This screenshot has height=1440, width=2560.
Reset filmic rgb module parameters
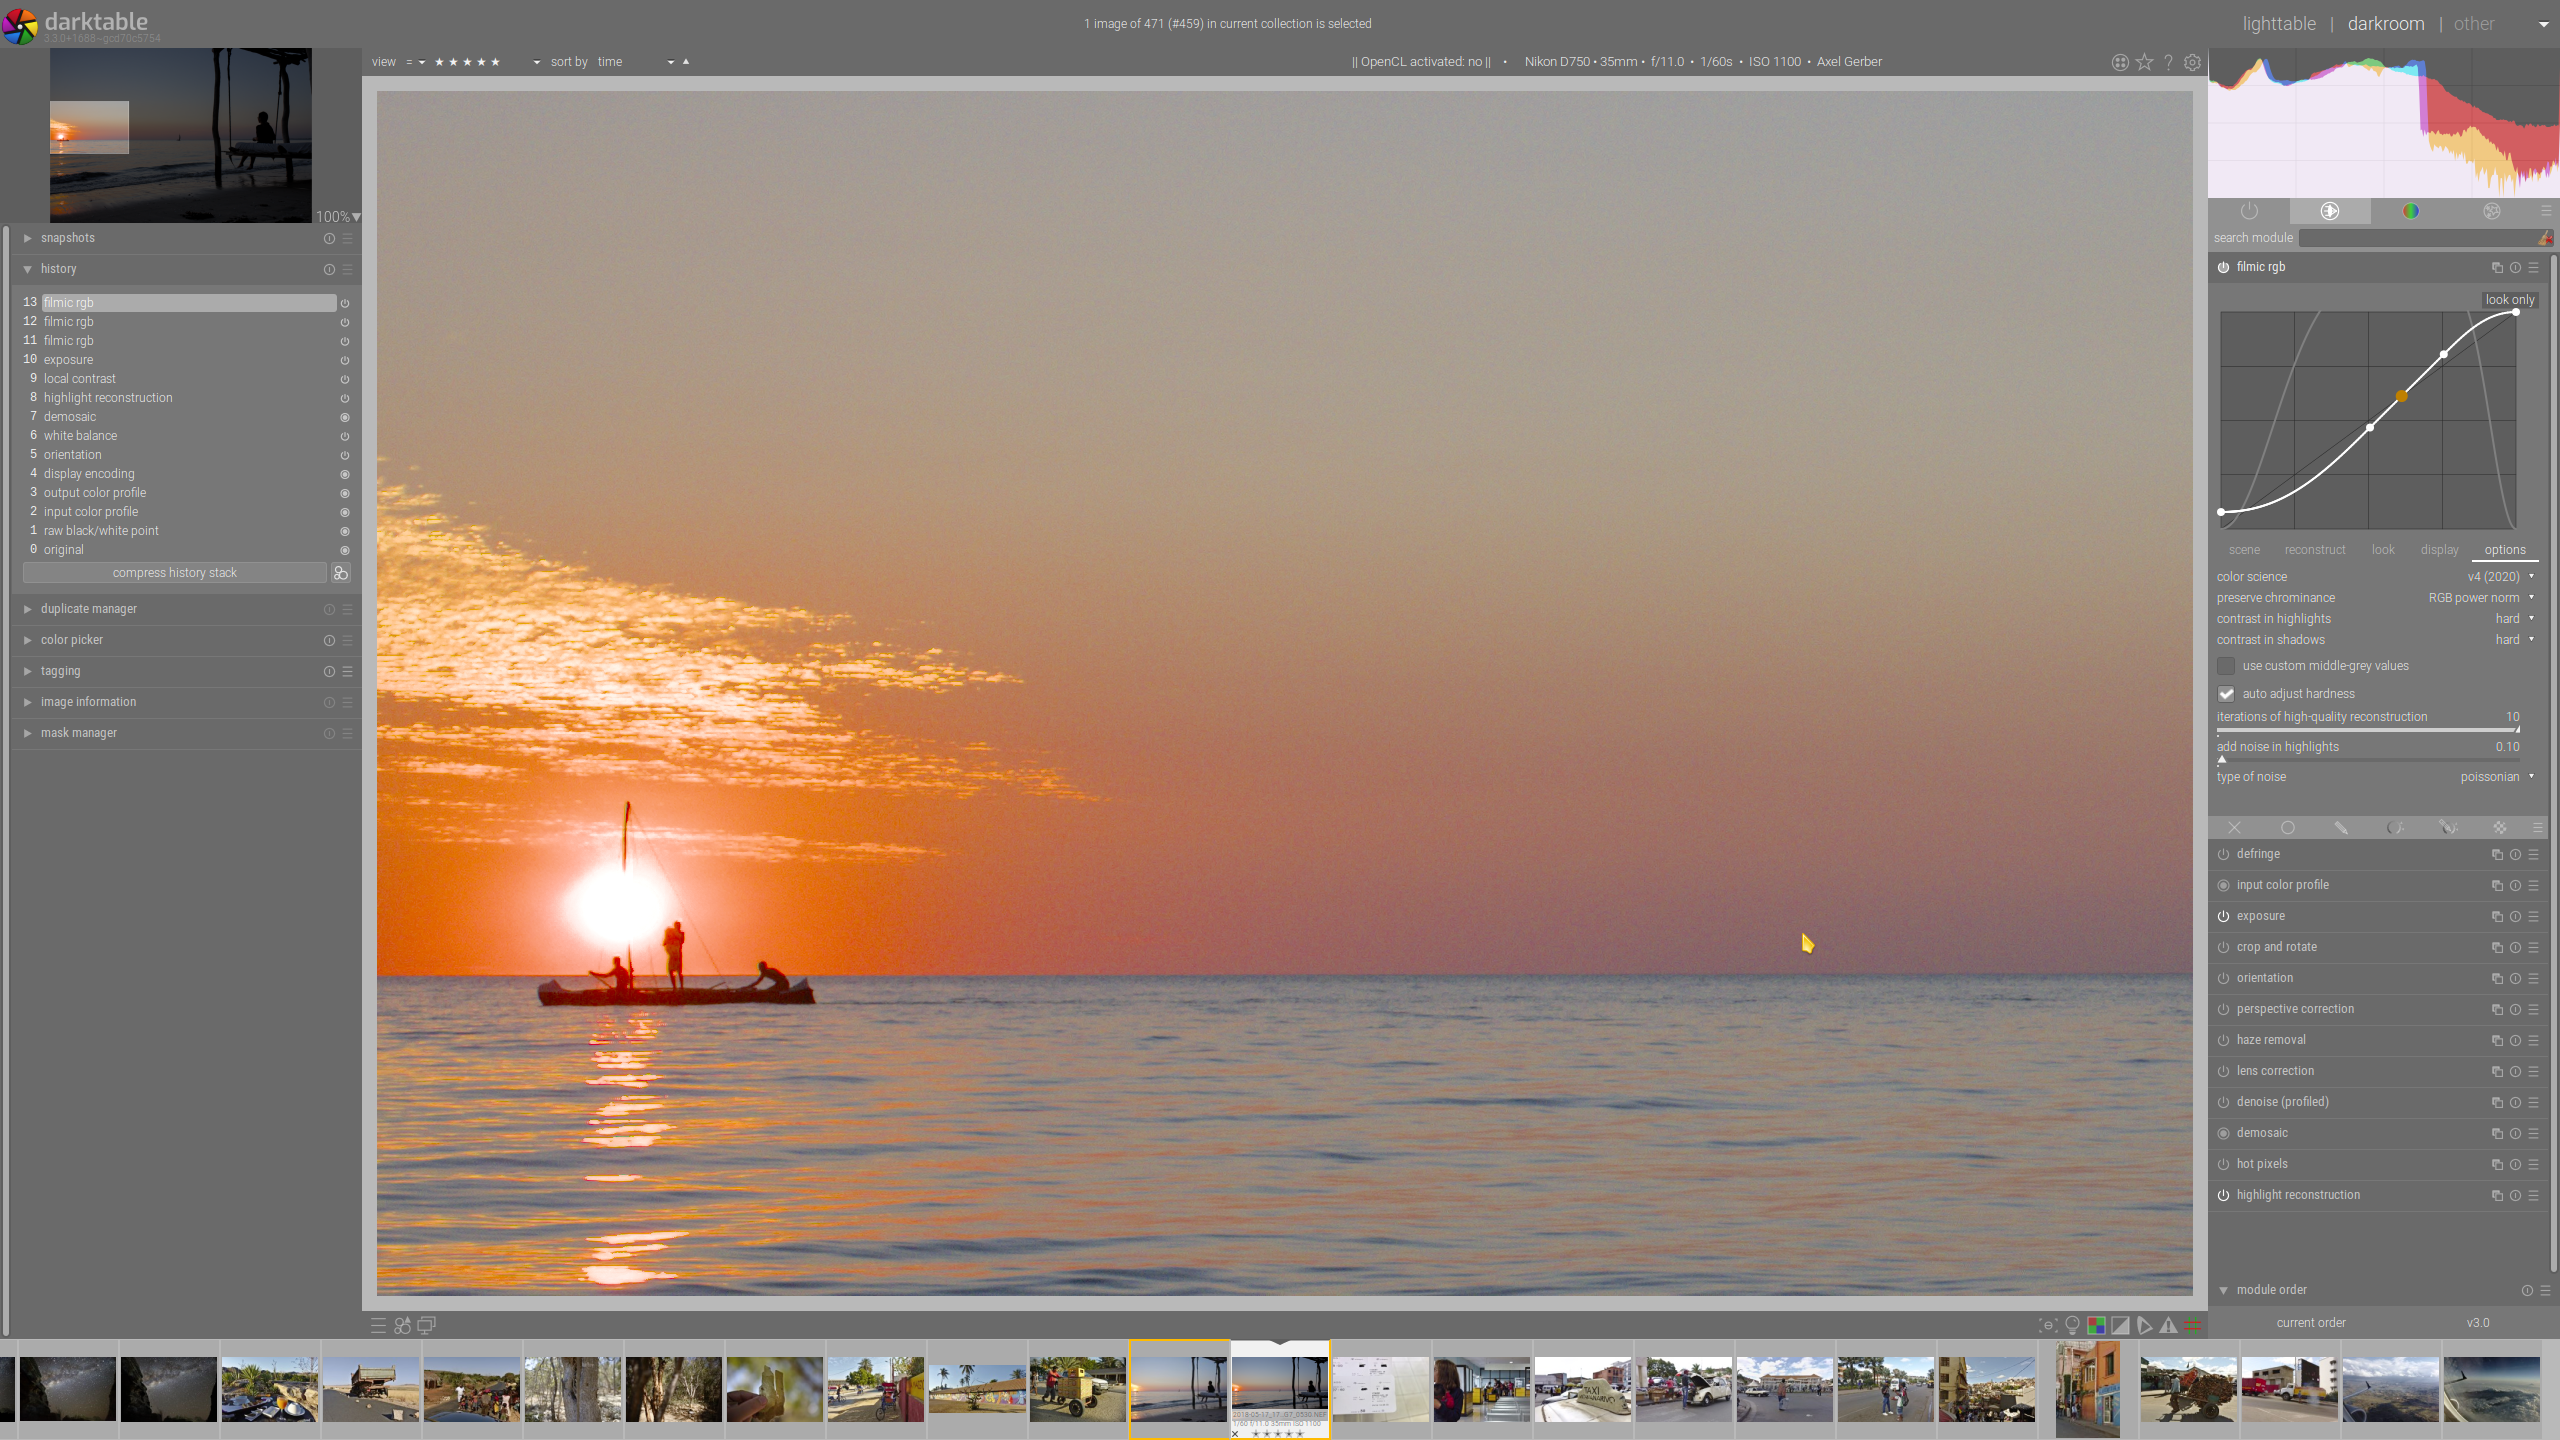[x=2515, y=267]
